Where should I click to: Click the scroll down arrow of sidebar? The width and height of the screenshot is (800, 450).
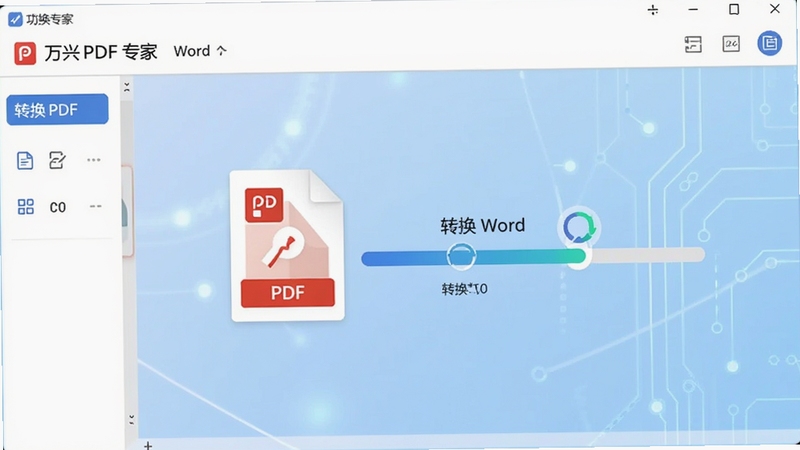coord(132,420)
